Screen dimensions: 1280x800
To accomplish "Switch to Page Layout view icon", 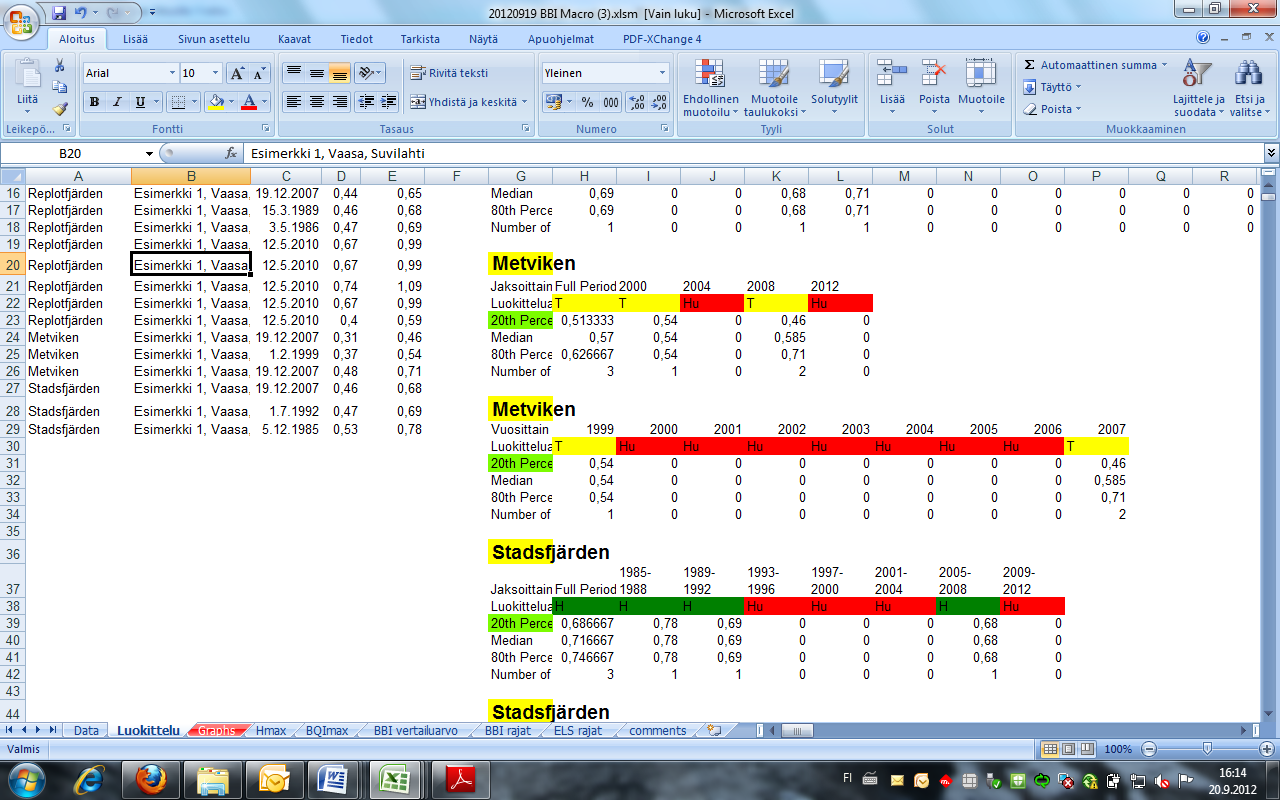I will (1067, 749).
